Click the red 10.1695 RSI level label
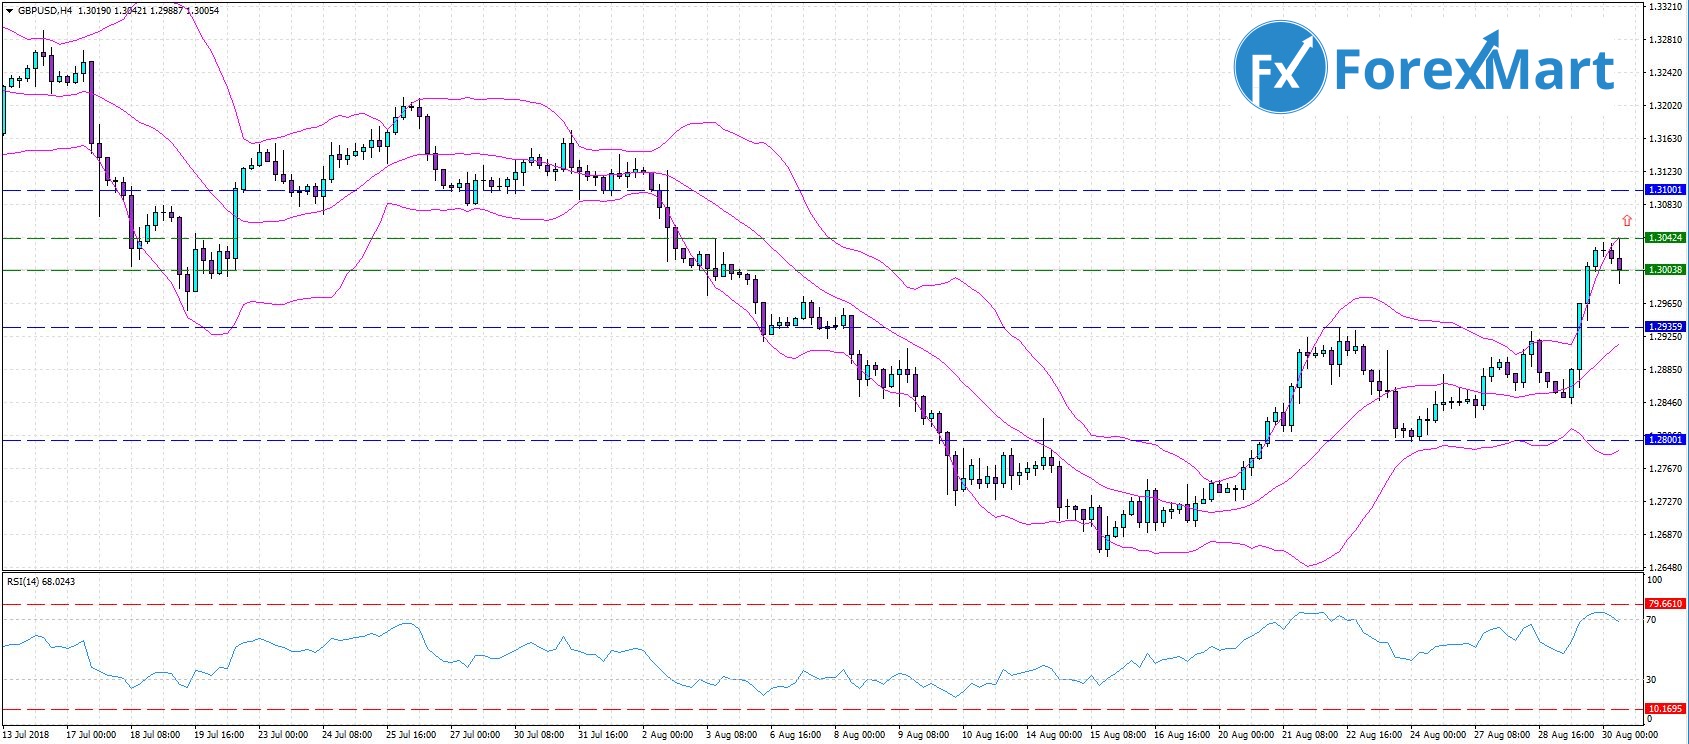The height and width of the screenshot is (744, 1689). [1665, 709]
